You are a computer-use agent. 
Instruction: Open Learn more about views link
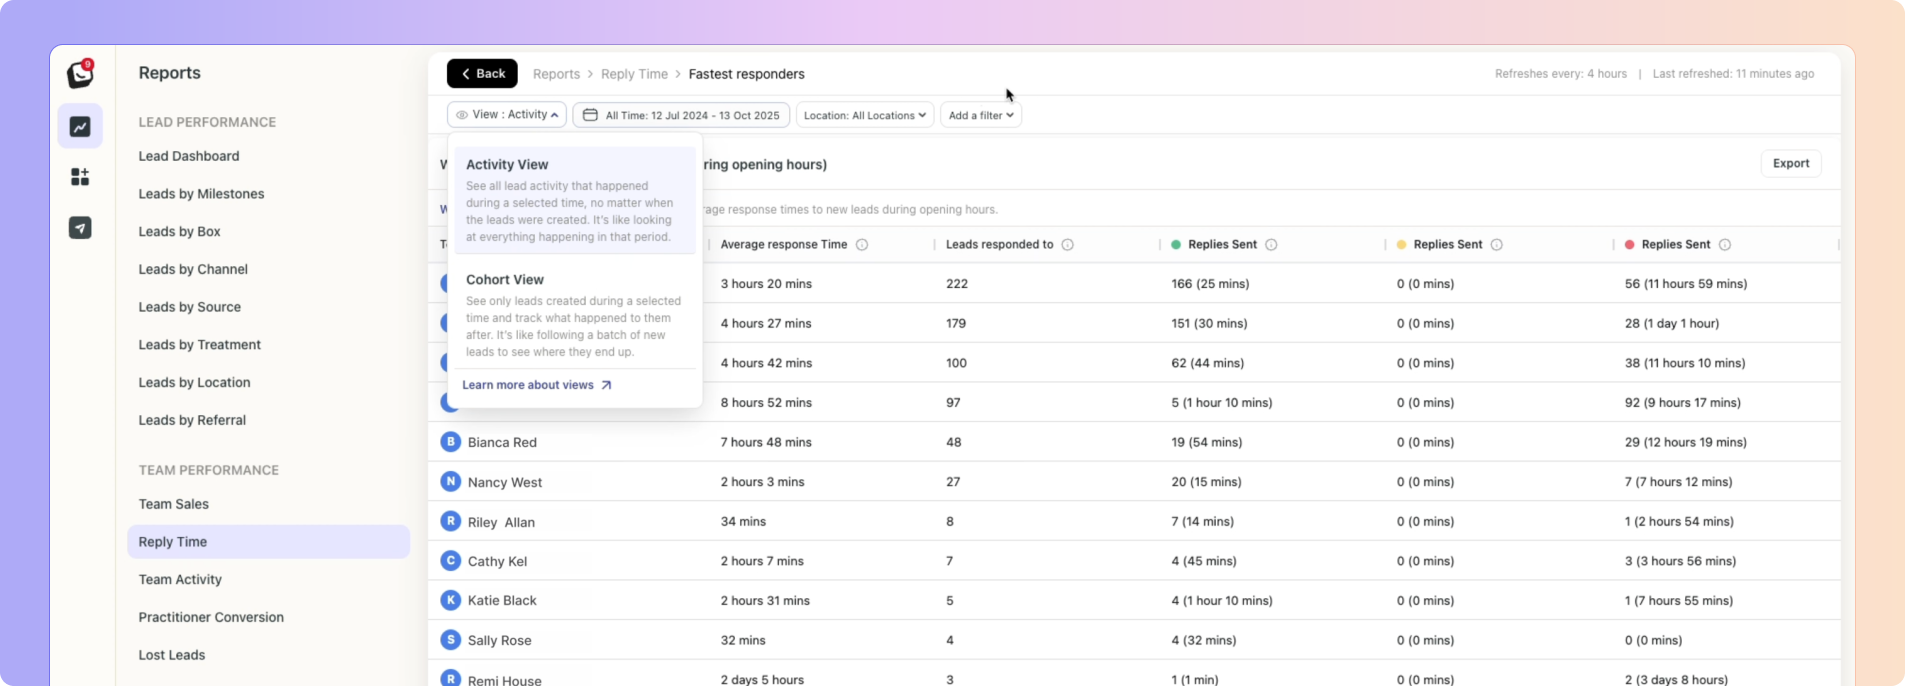point(536,385)
